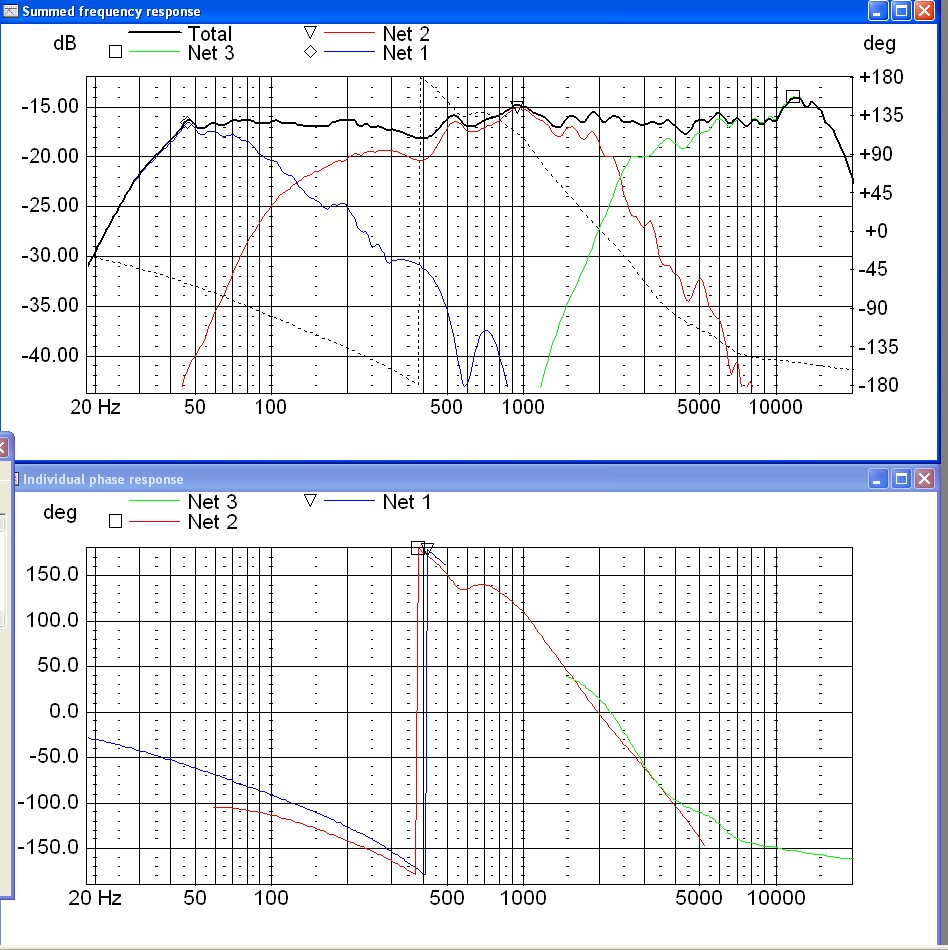Click the dB axis label
Image resolution: width=948 pixels, height=950 pixels.
point(65,43)
